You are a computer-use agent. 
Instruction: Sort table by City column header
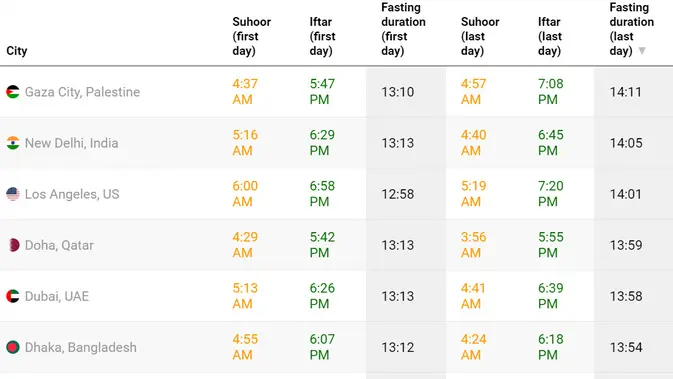click(17, 51)
